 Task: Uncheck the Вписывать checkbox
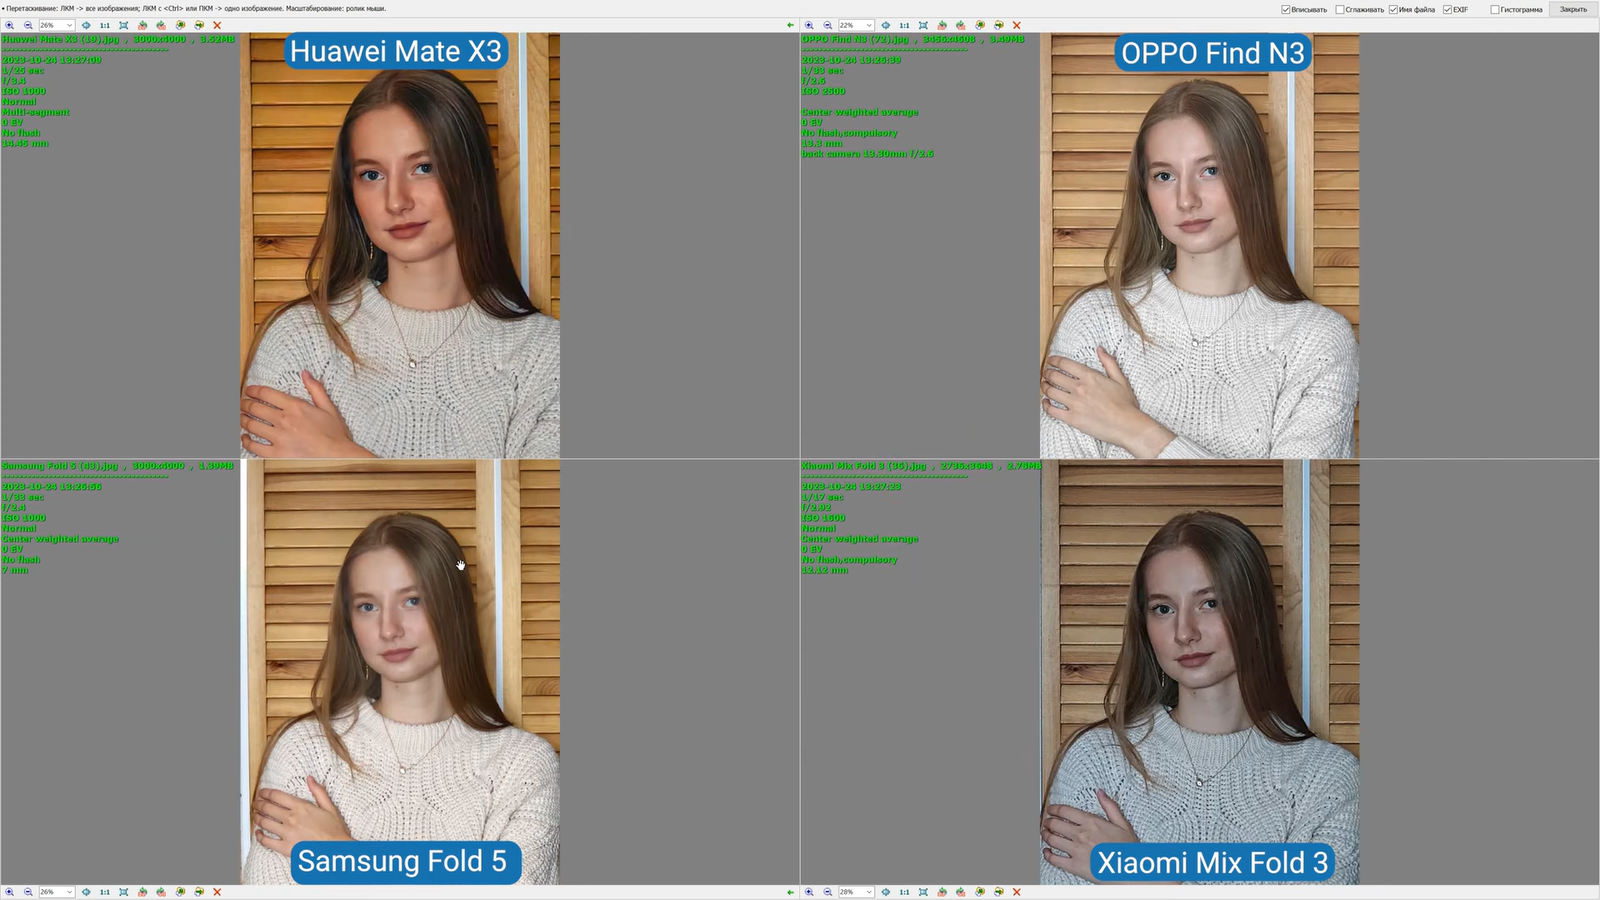point(1286,10)
